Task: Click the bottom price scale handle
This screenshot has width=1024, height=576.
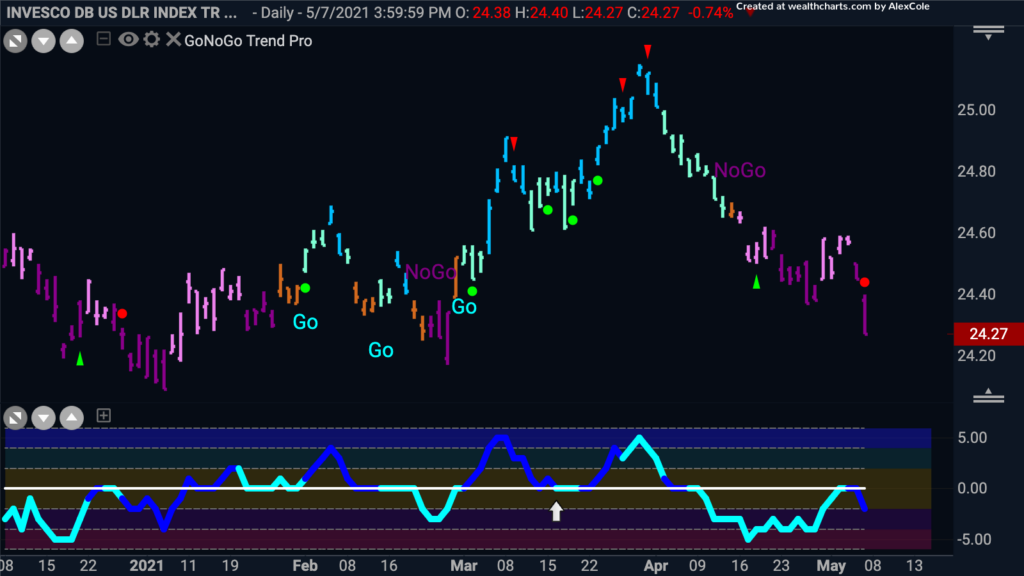Action: [x=988, y=396]
